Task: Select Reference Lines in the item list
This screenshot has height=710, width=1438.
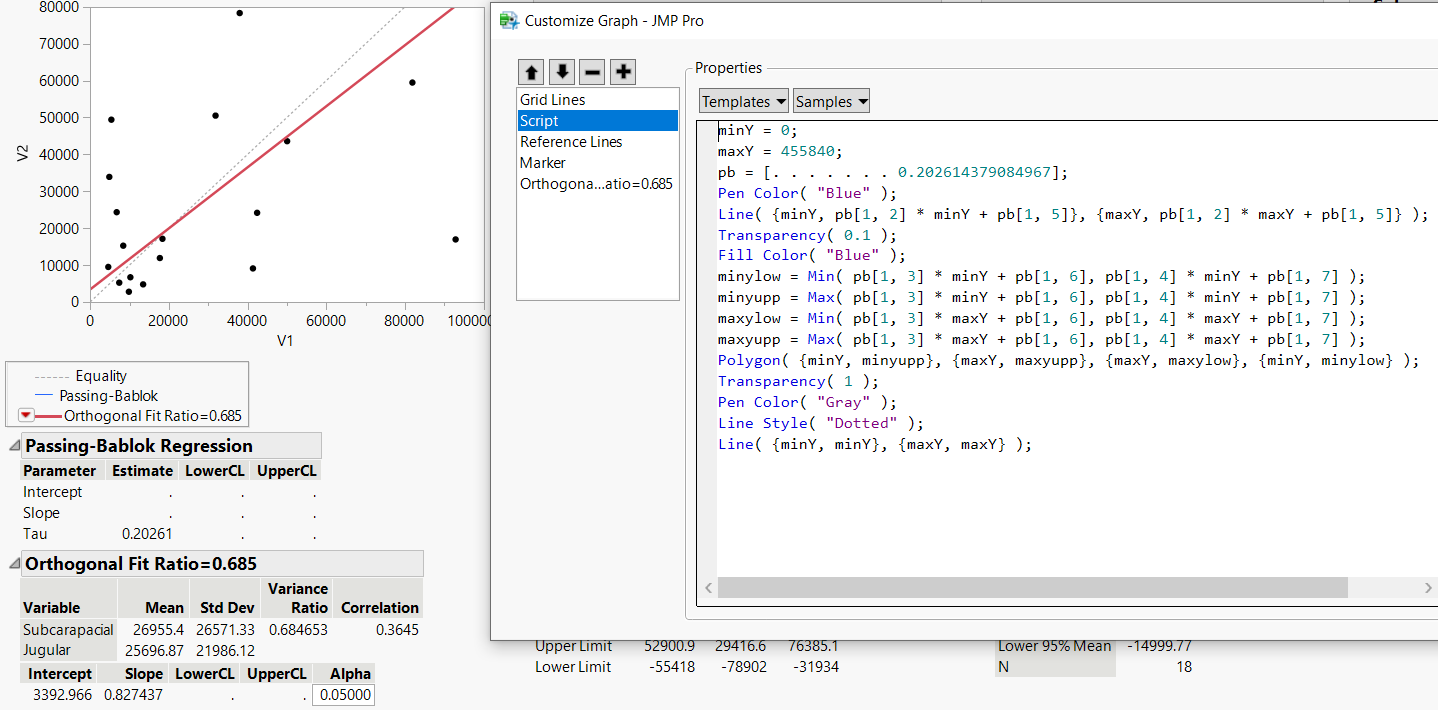Action: (570, 141)
